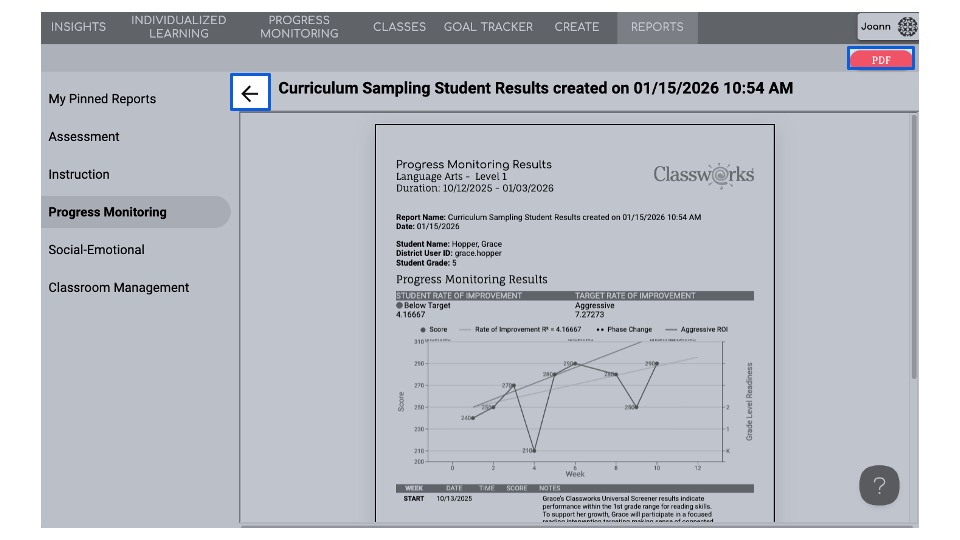960x540 pixels.
Task: Click the report title heading
Action: 536,88
